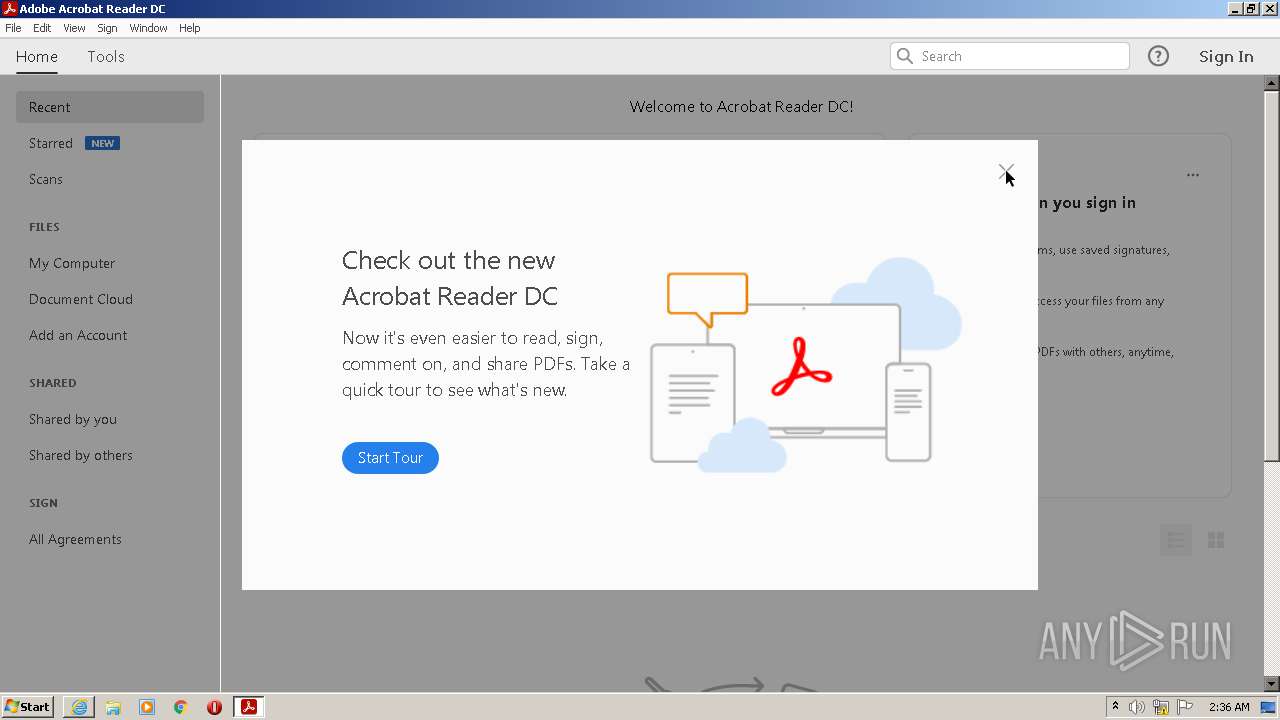This screenshot has width=1280, height=720.
Task: Open the File menu
Action: pos(13,28)
